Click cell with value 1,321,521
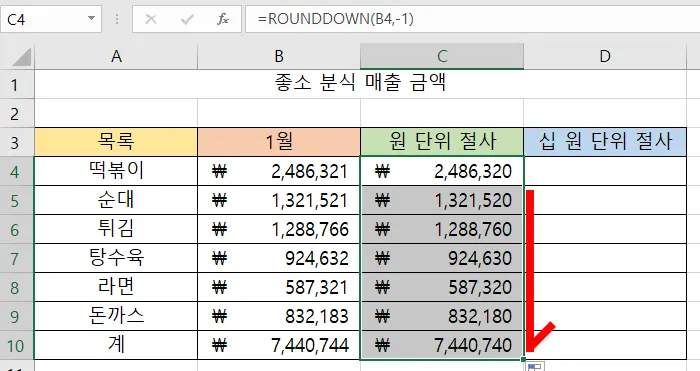Viewport: 700px width, 371px height. click(279, 200)
